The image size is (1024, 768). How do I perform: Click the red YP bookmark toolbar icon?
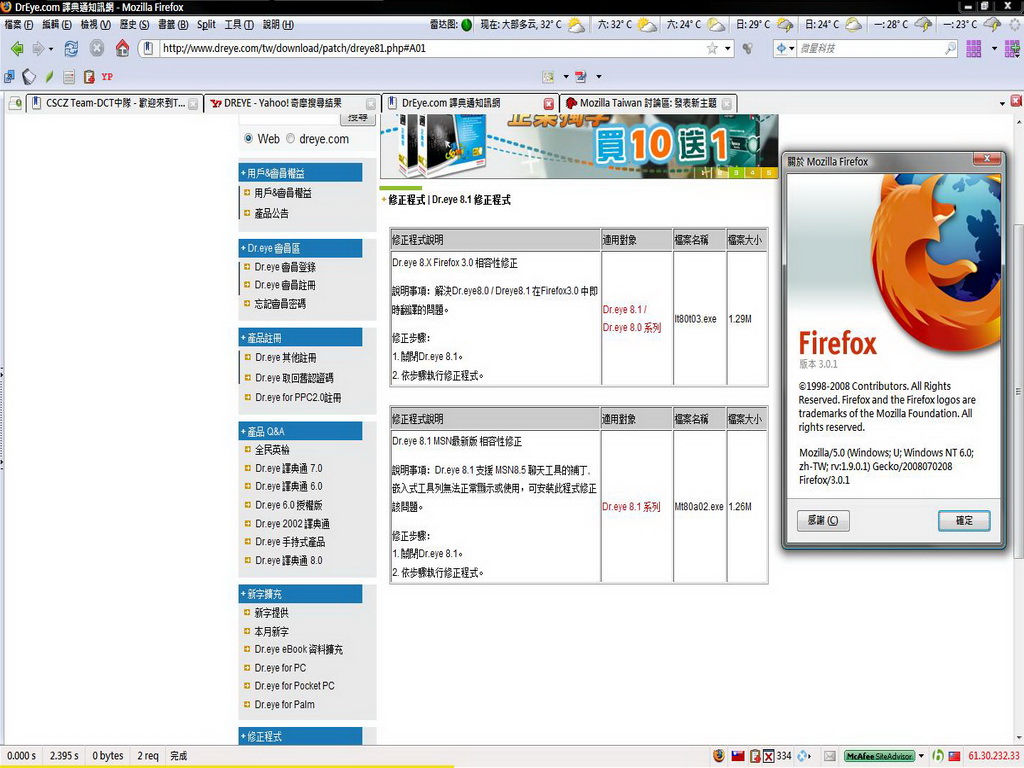[x=107, y=76]
